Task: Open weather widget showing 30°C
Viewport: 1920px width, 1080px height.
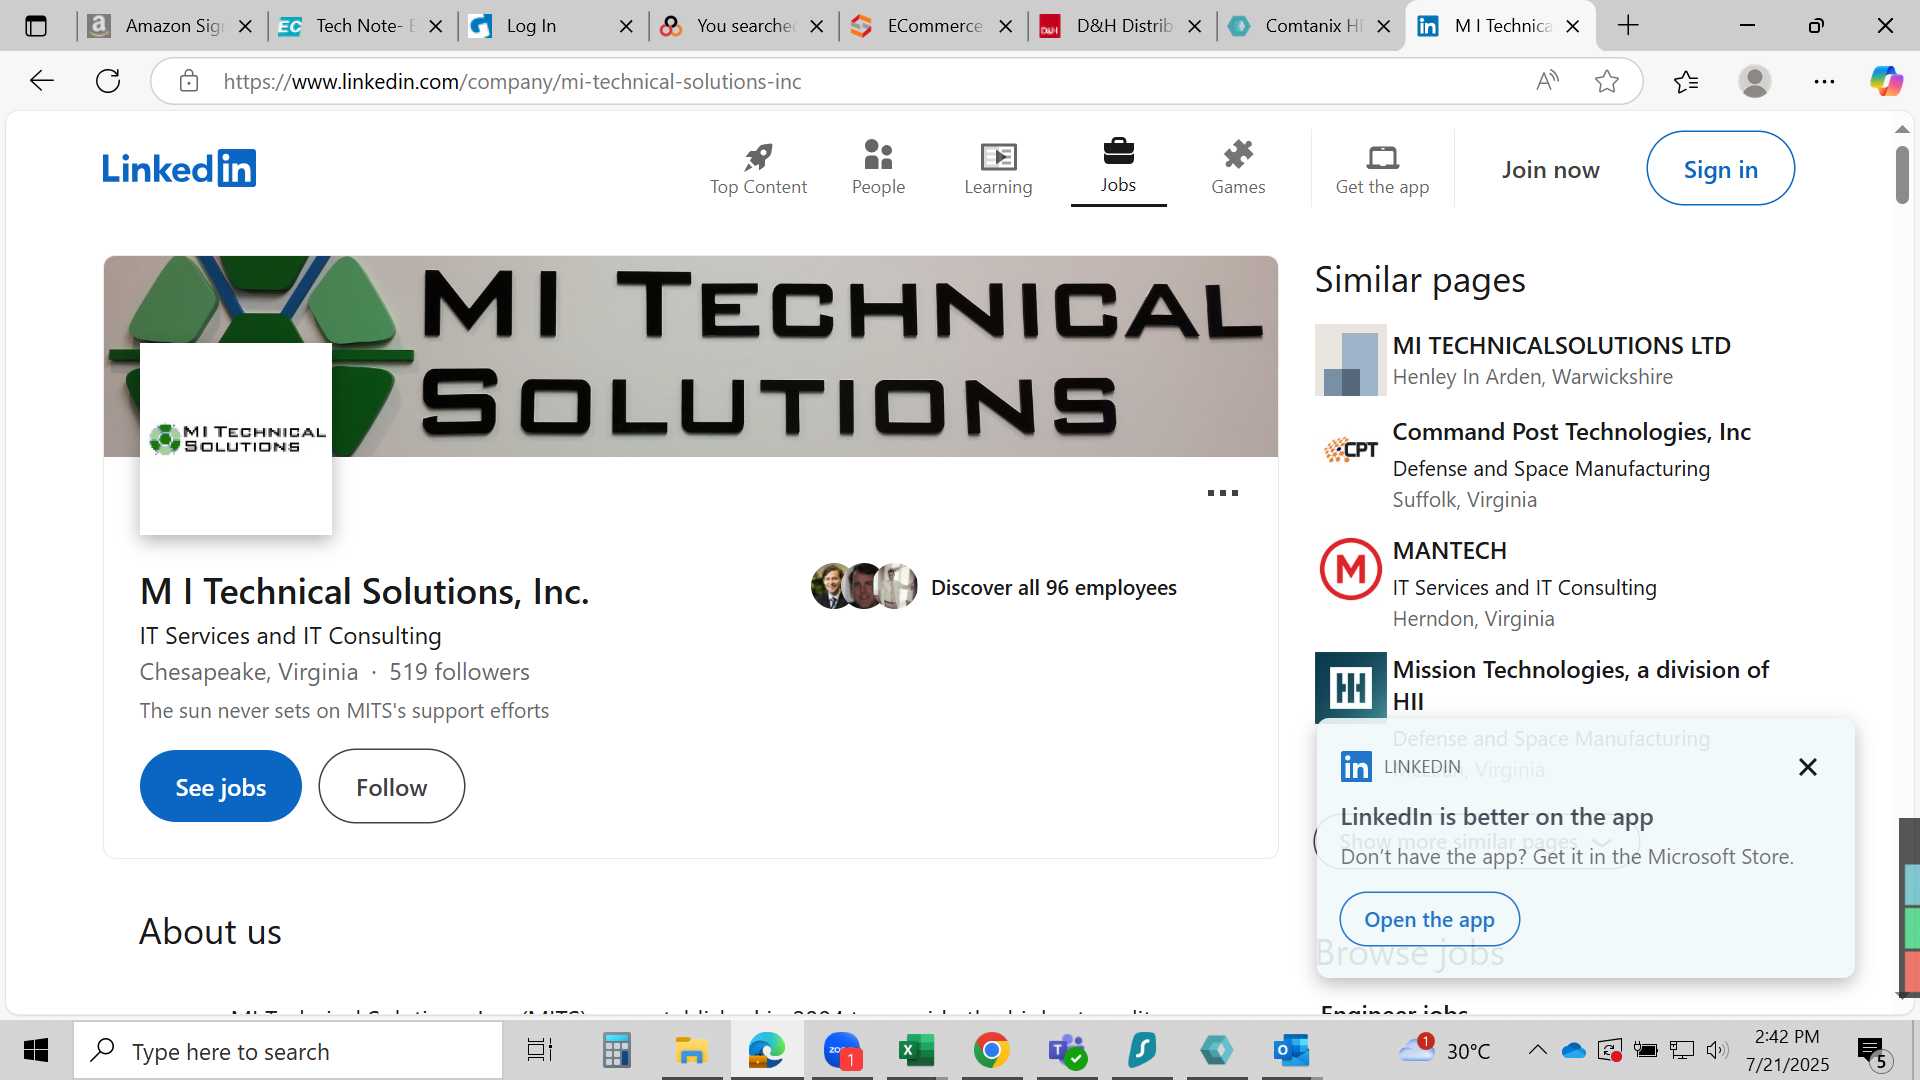Action: 1446,1050
